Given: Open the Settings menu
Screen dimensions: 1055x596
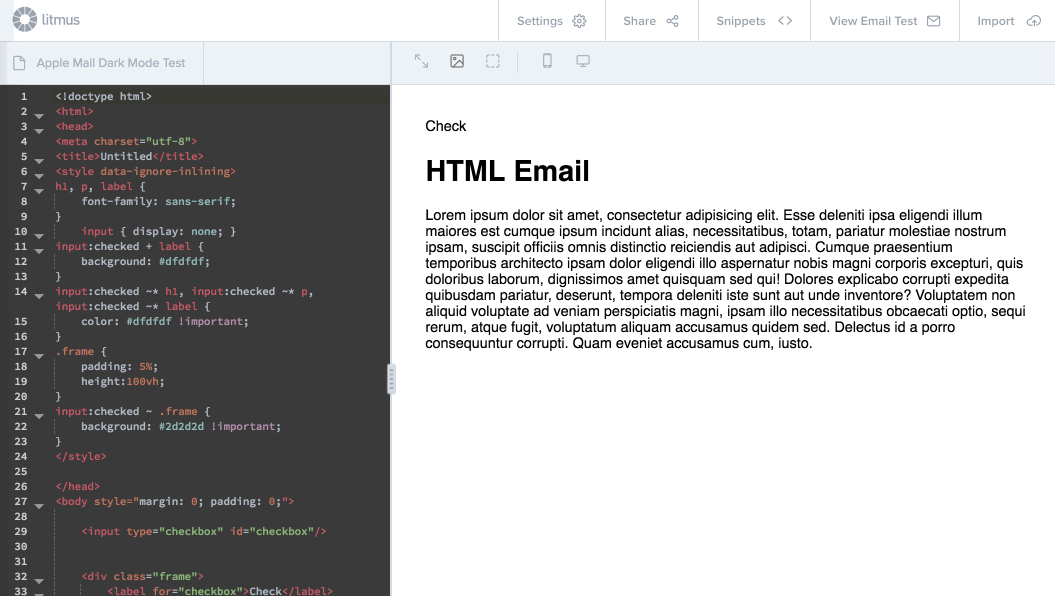Looking at the screenshot, I should (x=552, y=21).
